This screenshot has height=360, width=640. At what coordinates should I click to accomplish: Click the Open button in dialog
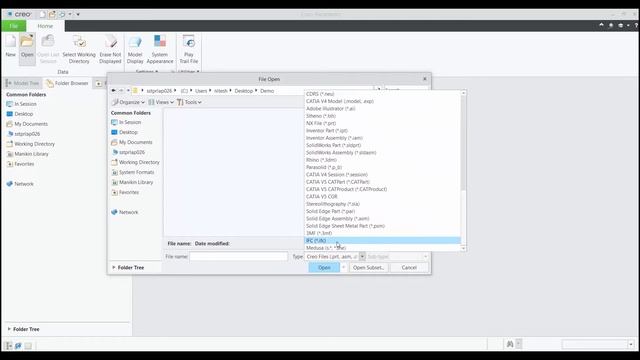click(324, 268)
